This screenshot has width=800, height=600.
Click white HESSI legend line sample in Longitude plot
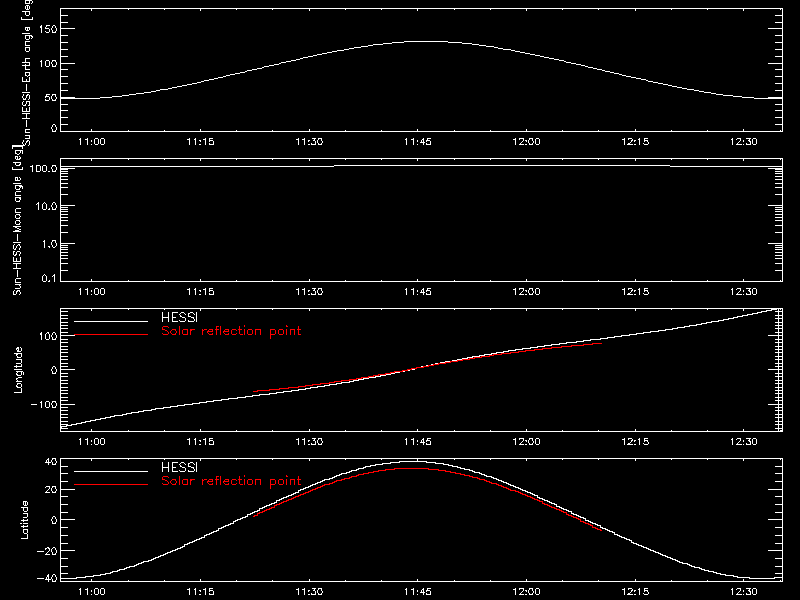click(111, 321)
